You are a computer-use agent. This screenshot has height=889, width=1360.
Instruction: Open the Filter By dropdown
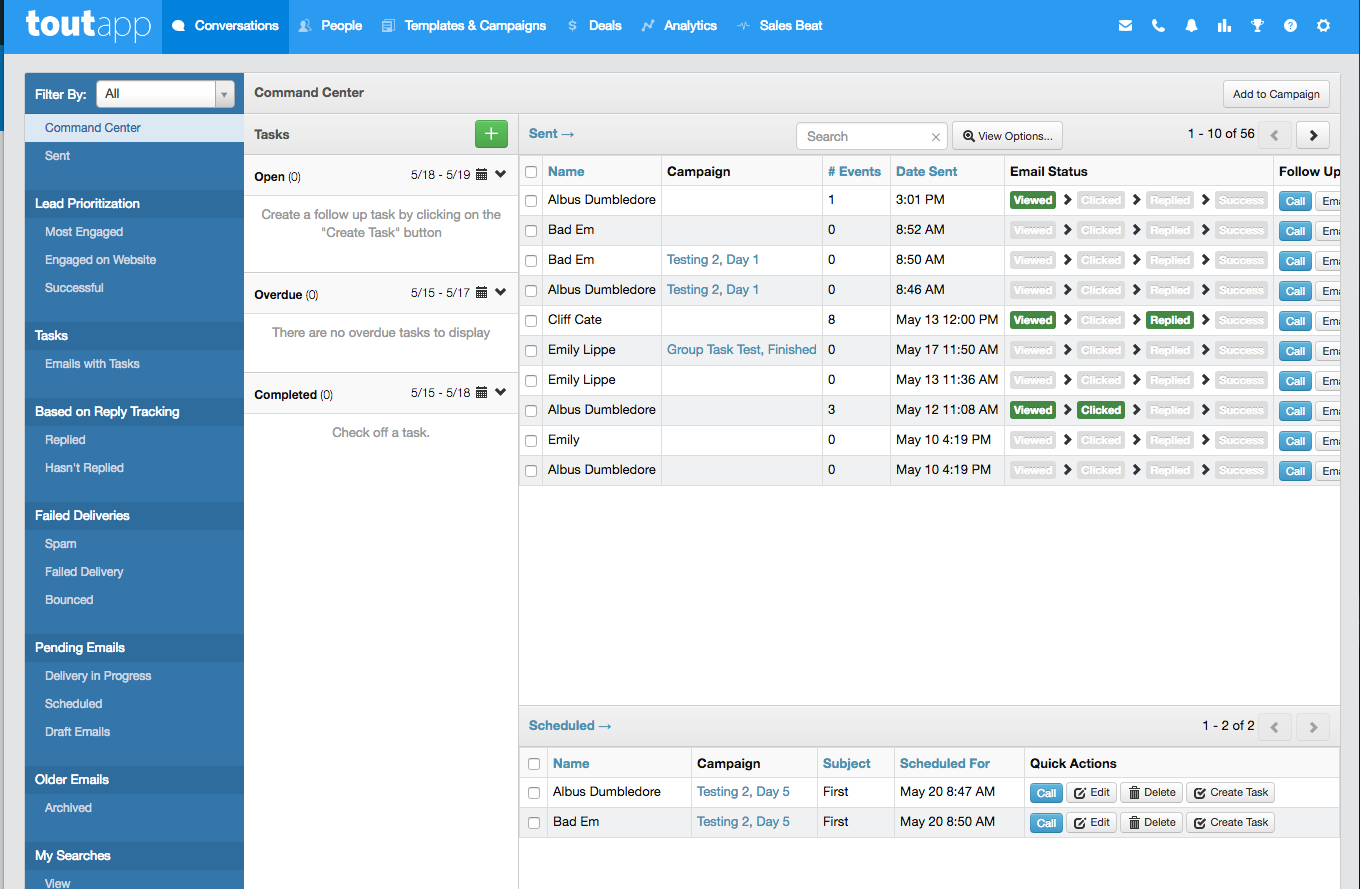(165, 94)
